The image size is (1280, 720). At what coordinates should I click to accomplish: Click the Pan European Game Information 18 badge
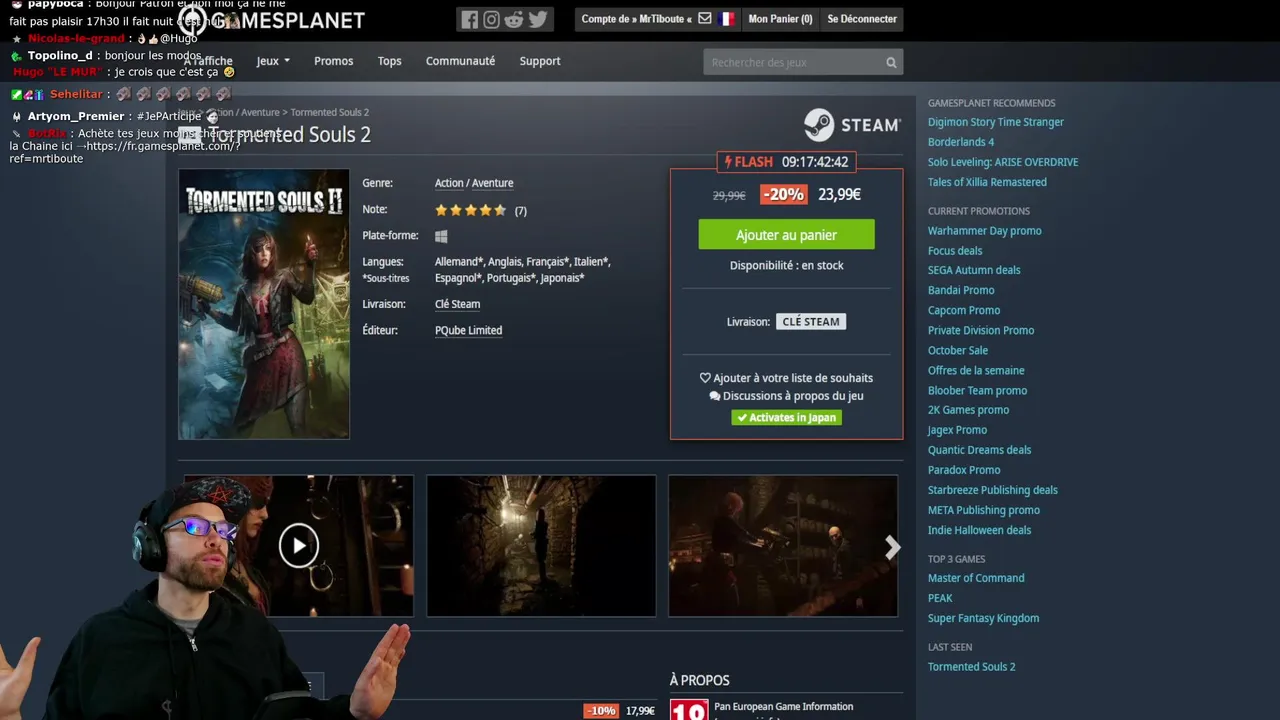(689, 709)
